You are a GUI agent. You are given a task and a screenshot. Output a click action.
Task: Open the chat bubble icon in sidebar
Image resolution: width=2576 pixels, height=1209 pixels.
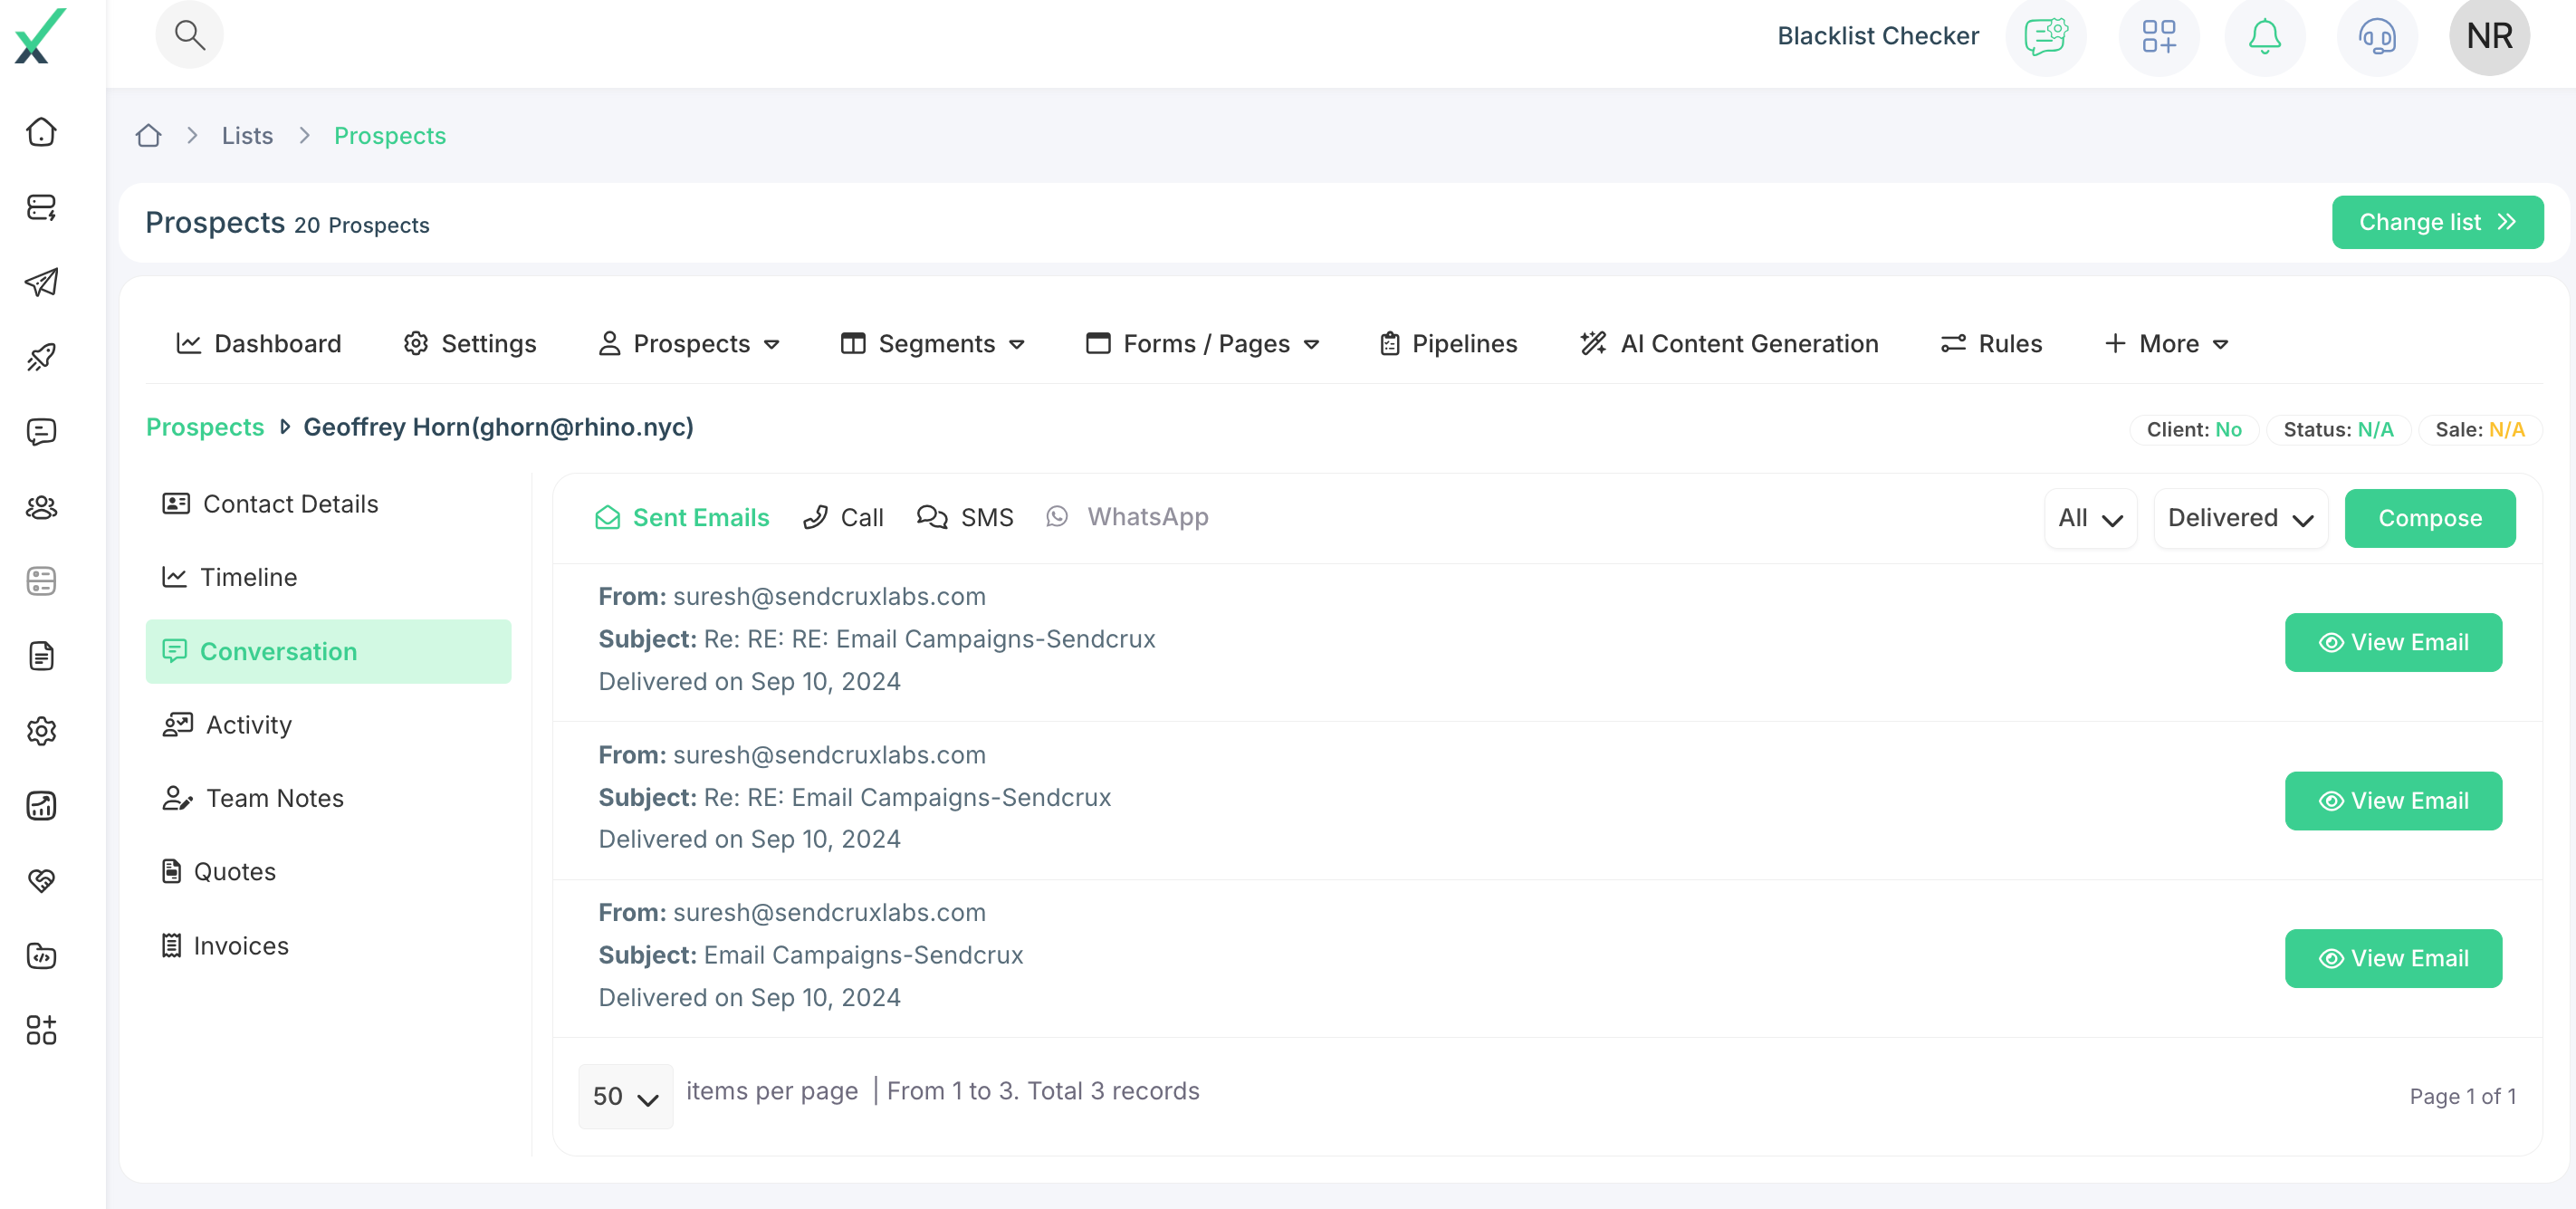tap(41, 431)
